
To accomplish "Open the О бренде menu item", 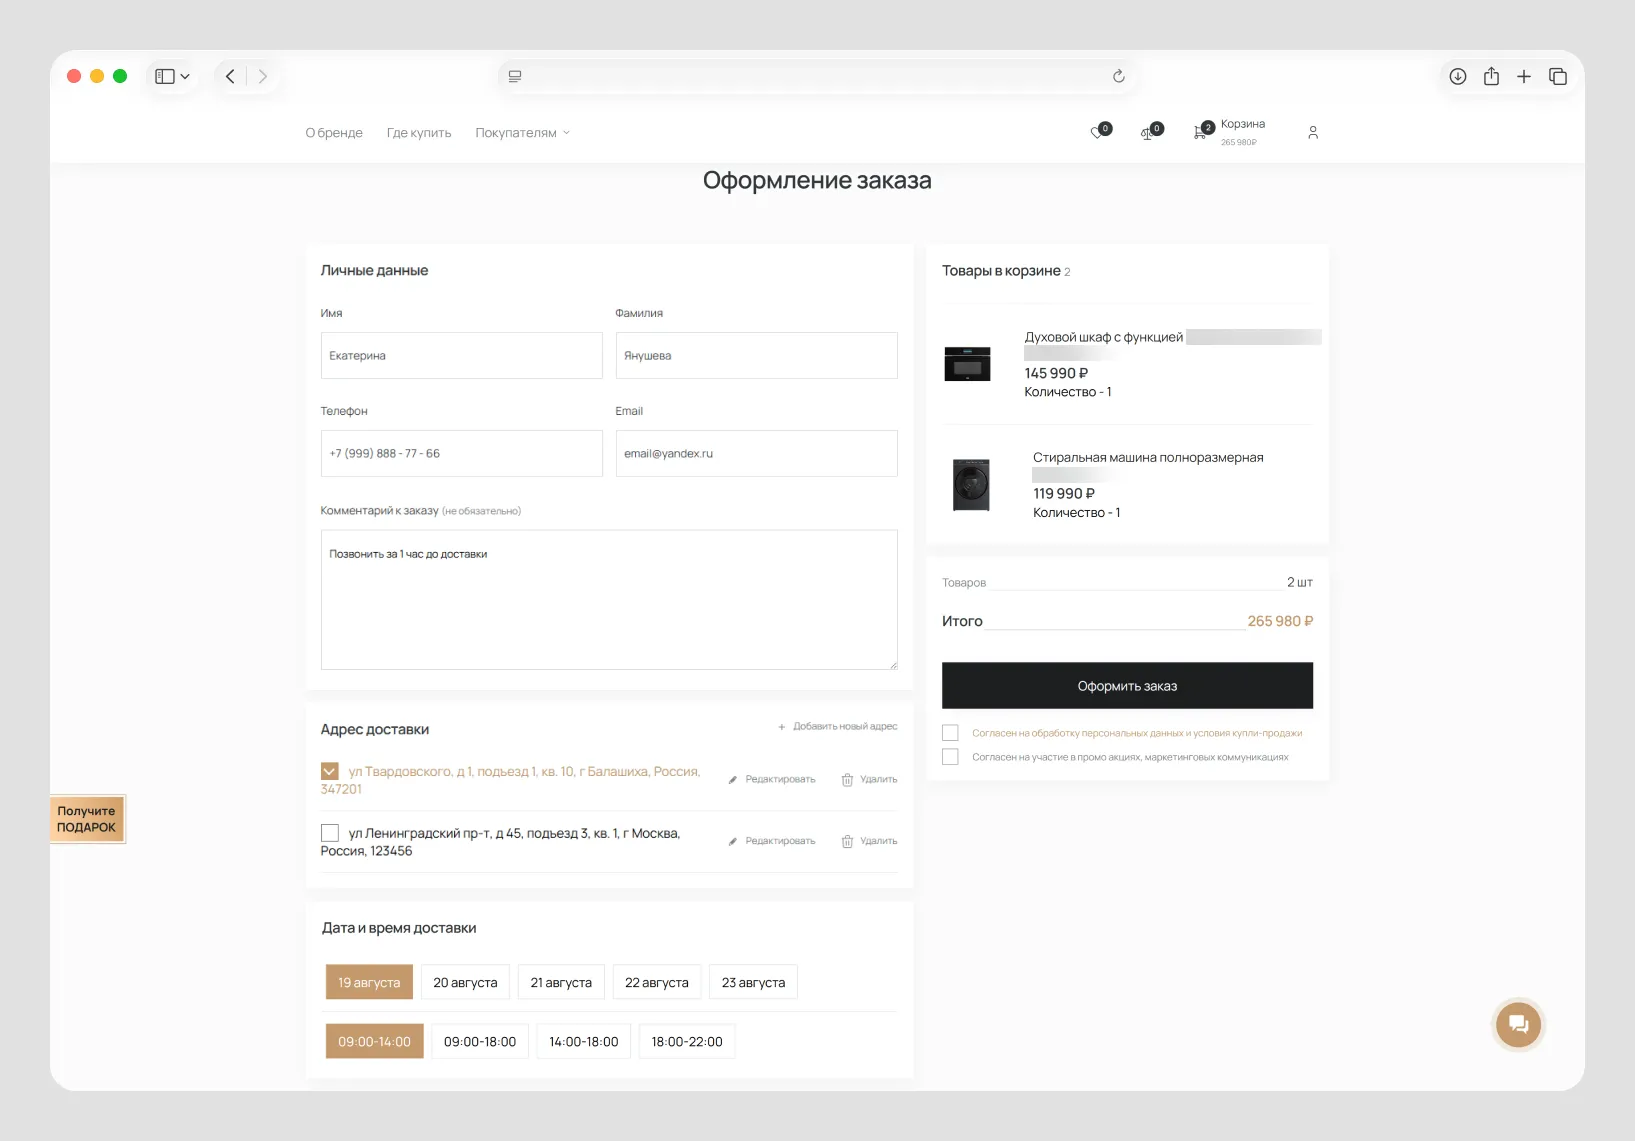I will click(334, 133).
